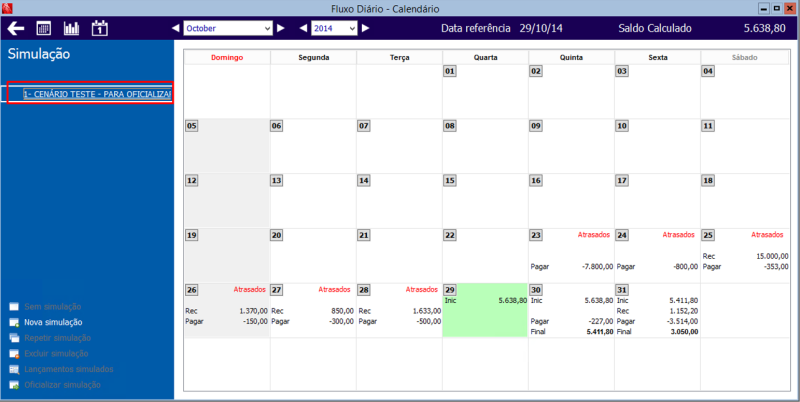The height and width of the screenshot is (402, 800).
Task: Click Pagar value -7.800,00
Action: pyautogui.click(x=597, y=266)
